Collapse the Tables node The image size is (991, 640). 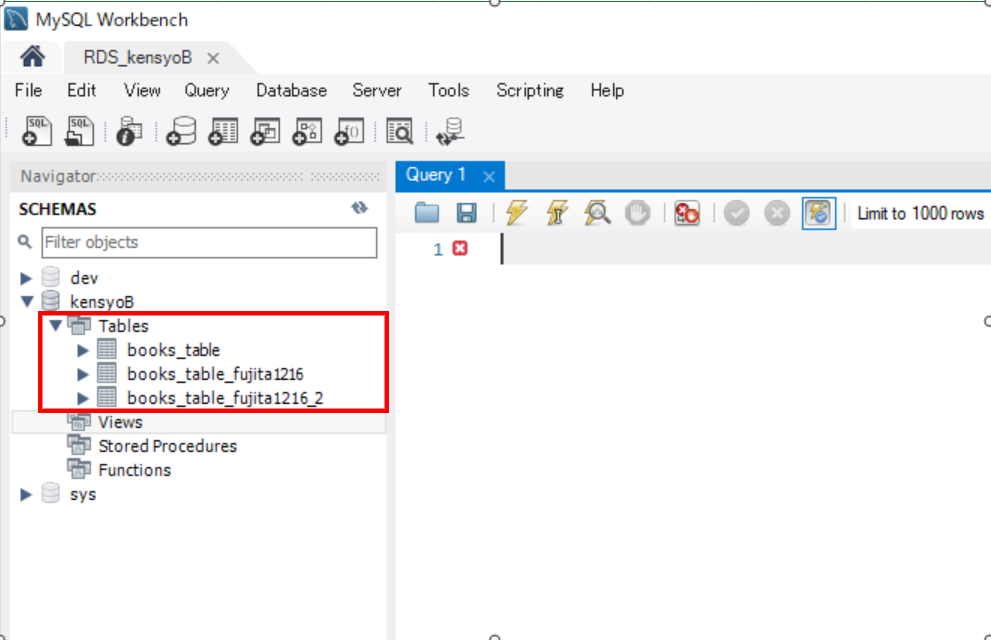click(x=56, y=325)
